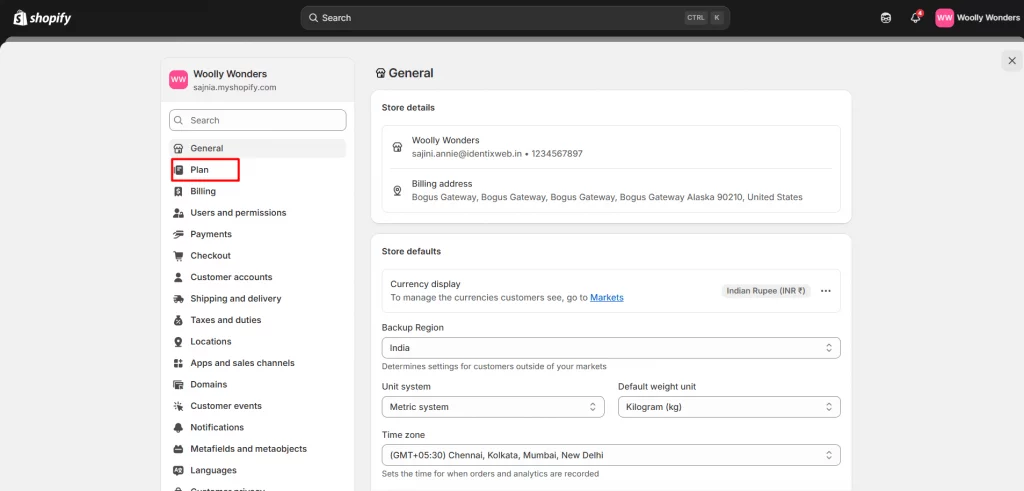Click the Customer events icon
1024x491 pixels.
coord(178,406)
